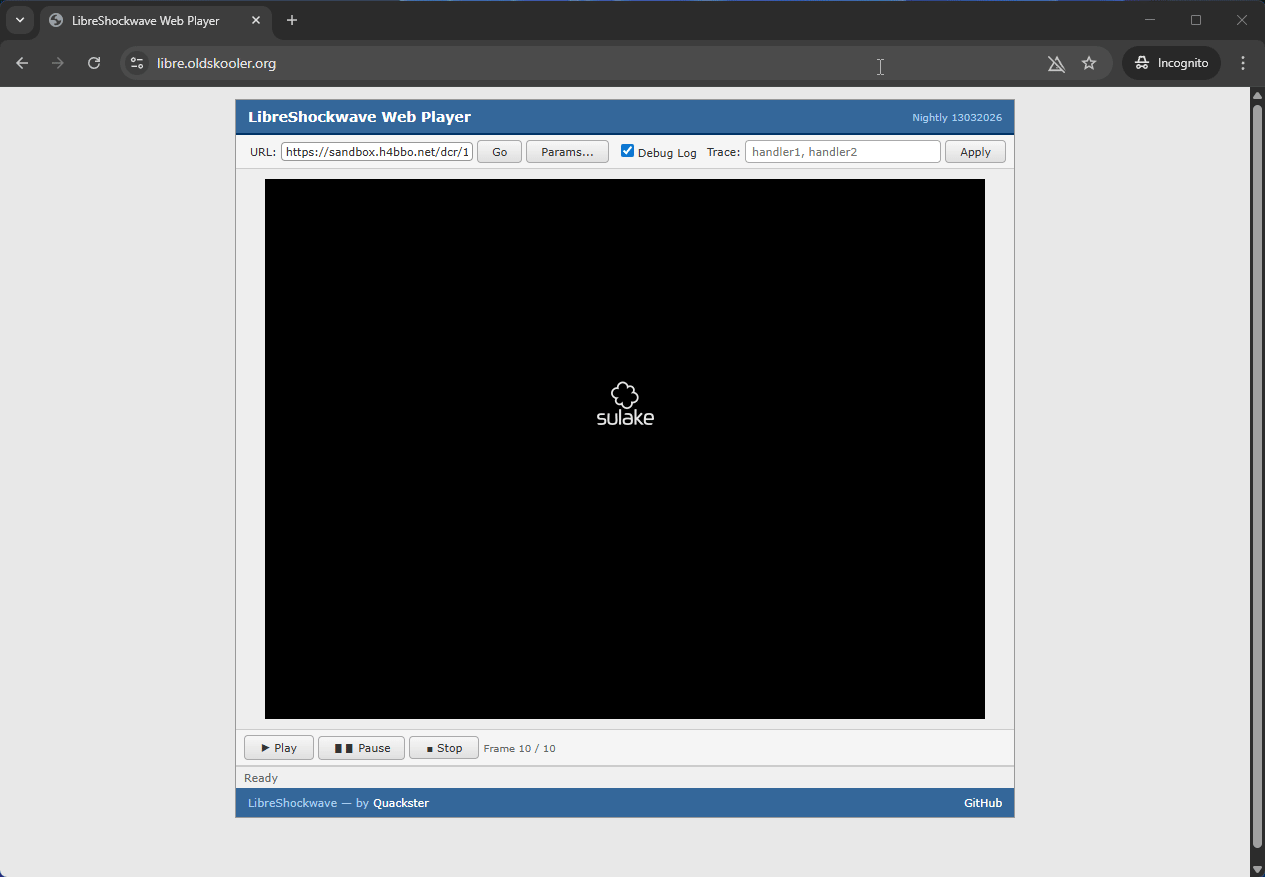Screen dimensions: 1265x877
Task: Open the tab search dropdown arrow
Action: 19,20
